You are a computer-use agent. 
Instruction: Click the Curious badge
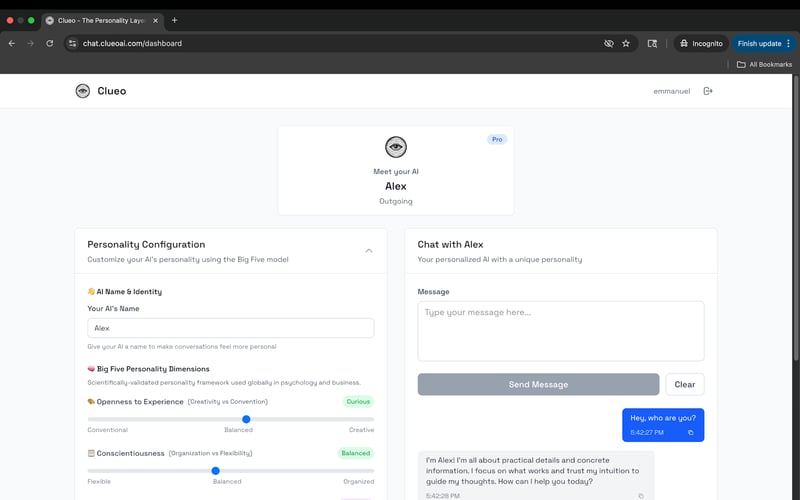click(x=358, y=402)
